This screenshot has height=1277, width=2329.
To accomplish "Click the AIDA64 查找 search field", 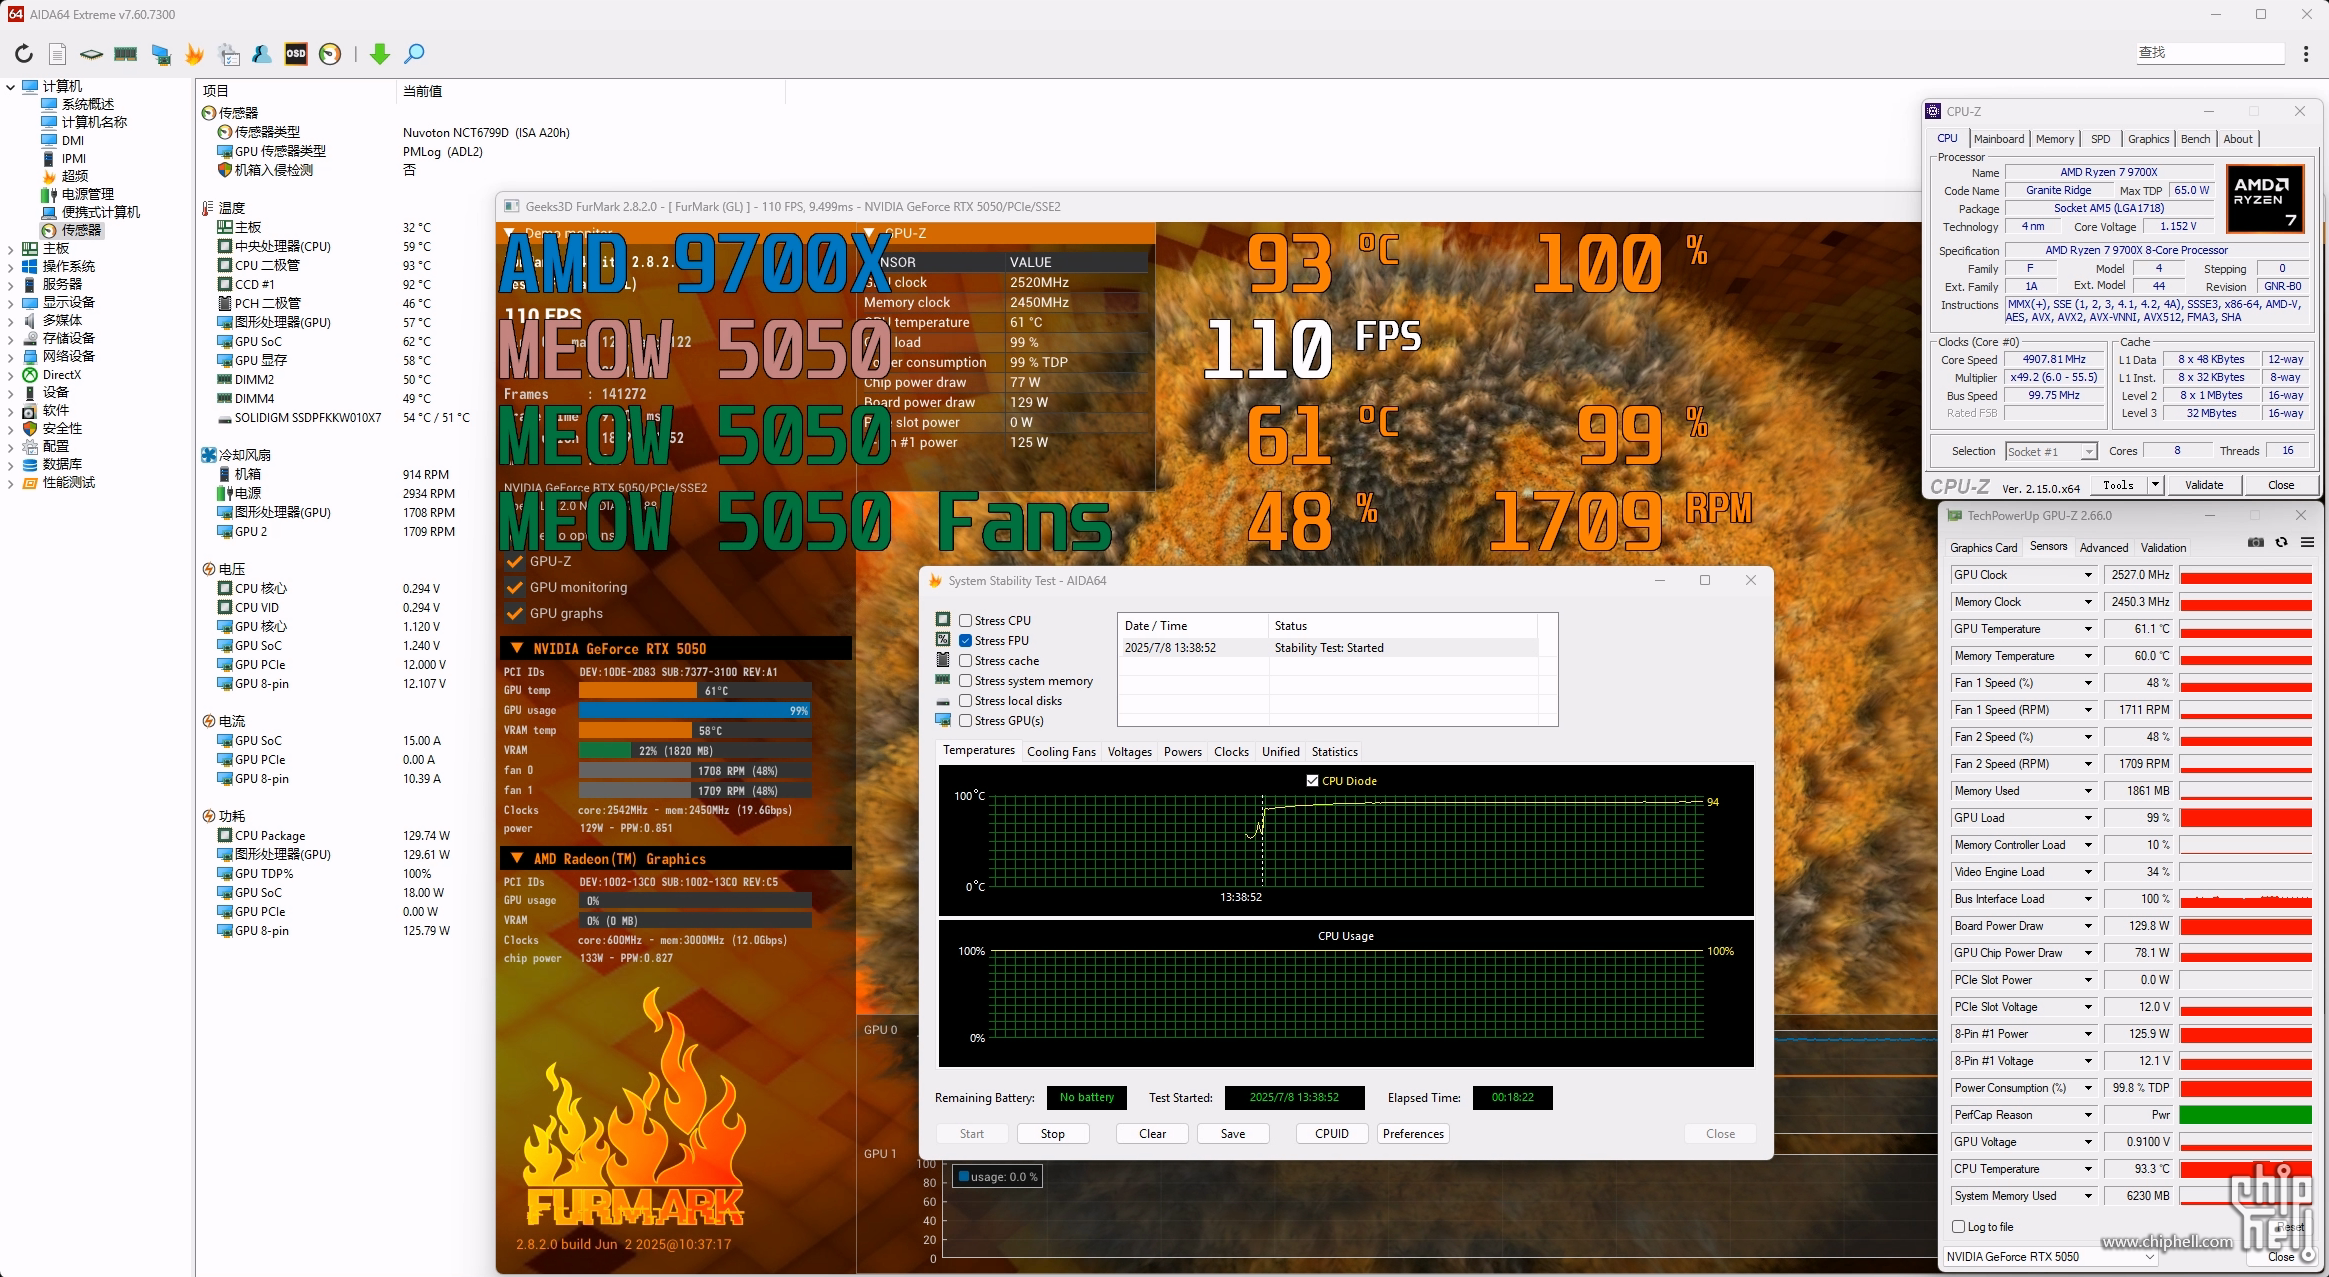I will click(2210, 53).
